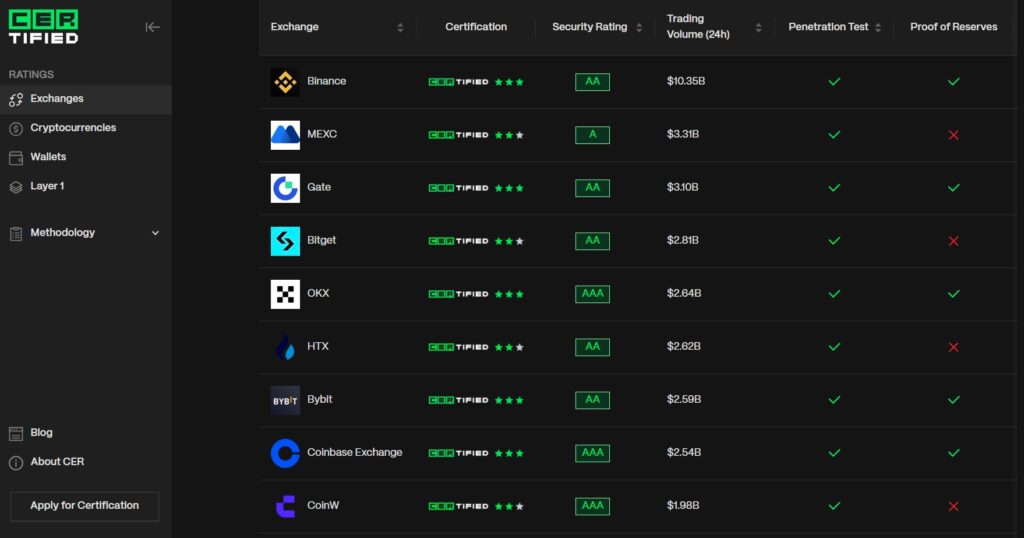Click Binance's AA security rating badge

(592, 82)
